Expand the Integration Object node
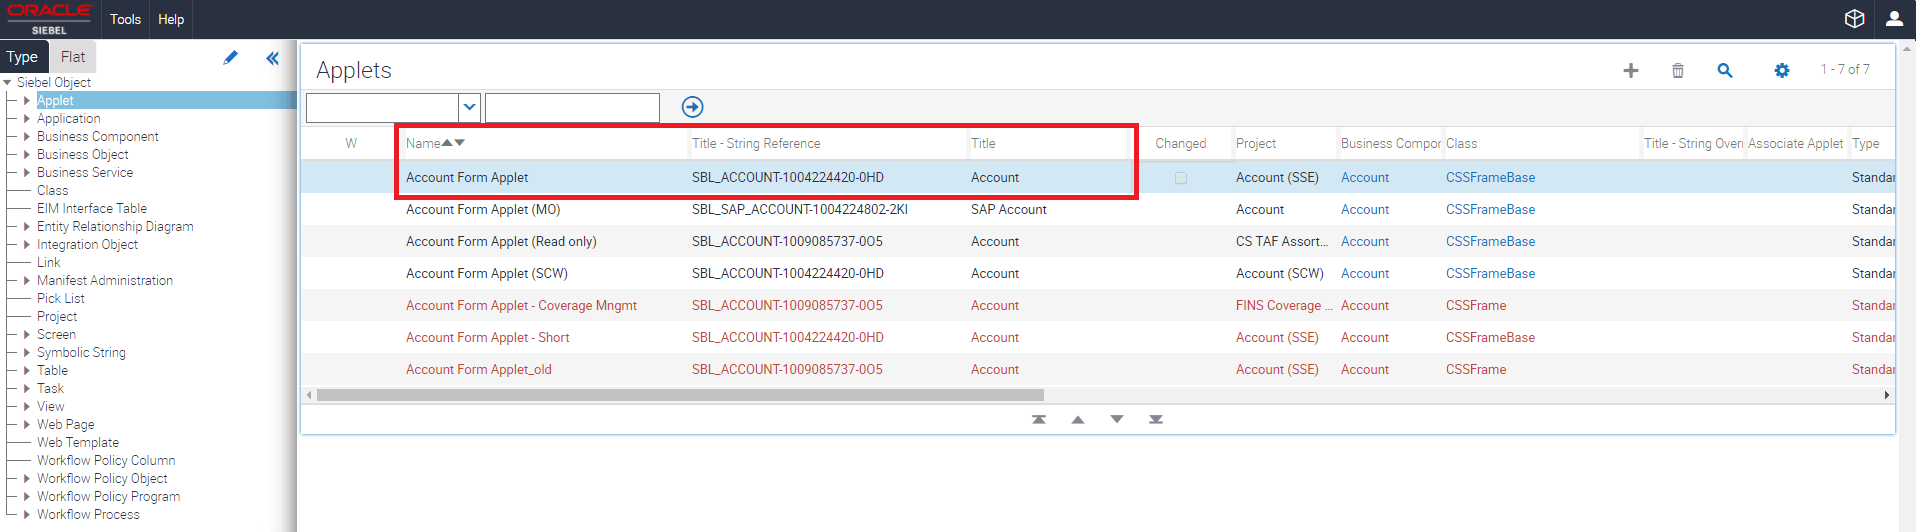Image resolution: width=1917 pixels, height=532 pixels. click(27, 245)
